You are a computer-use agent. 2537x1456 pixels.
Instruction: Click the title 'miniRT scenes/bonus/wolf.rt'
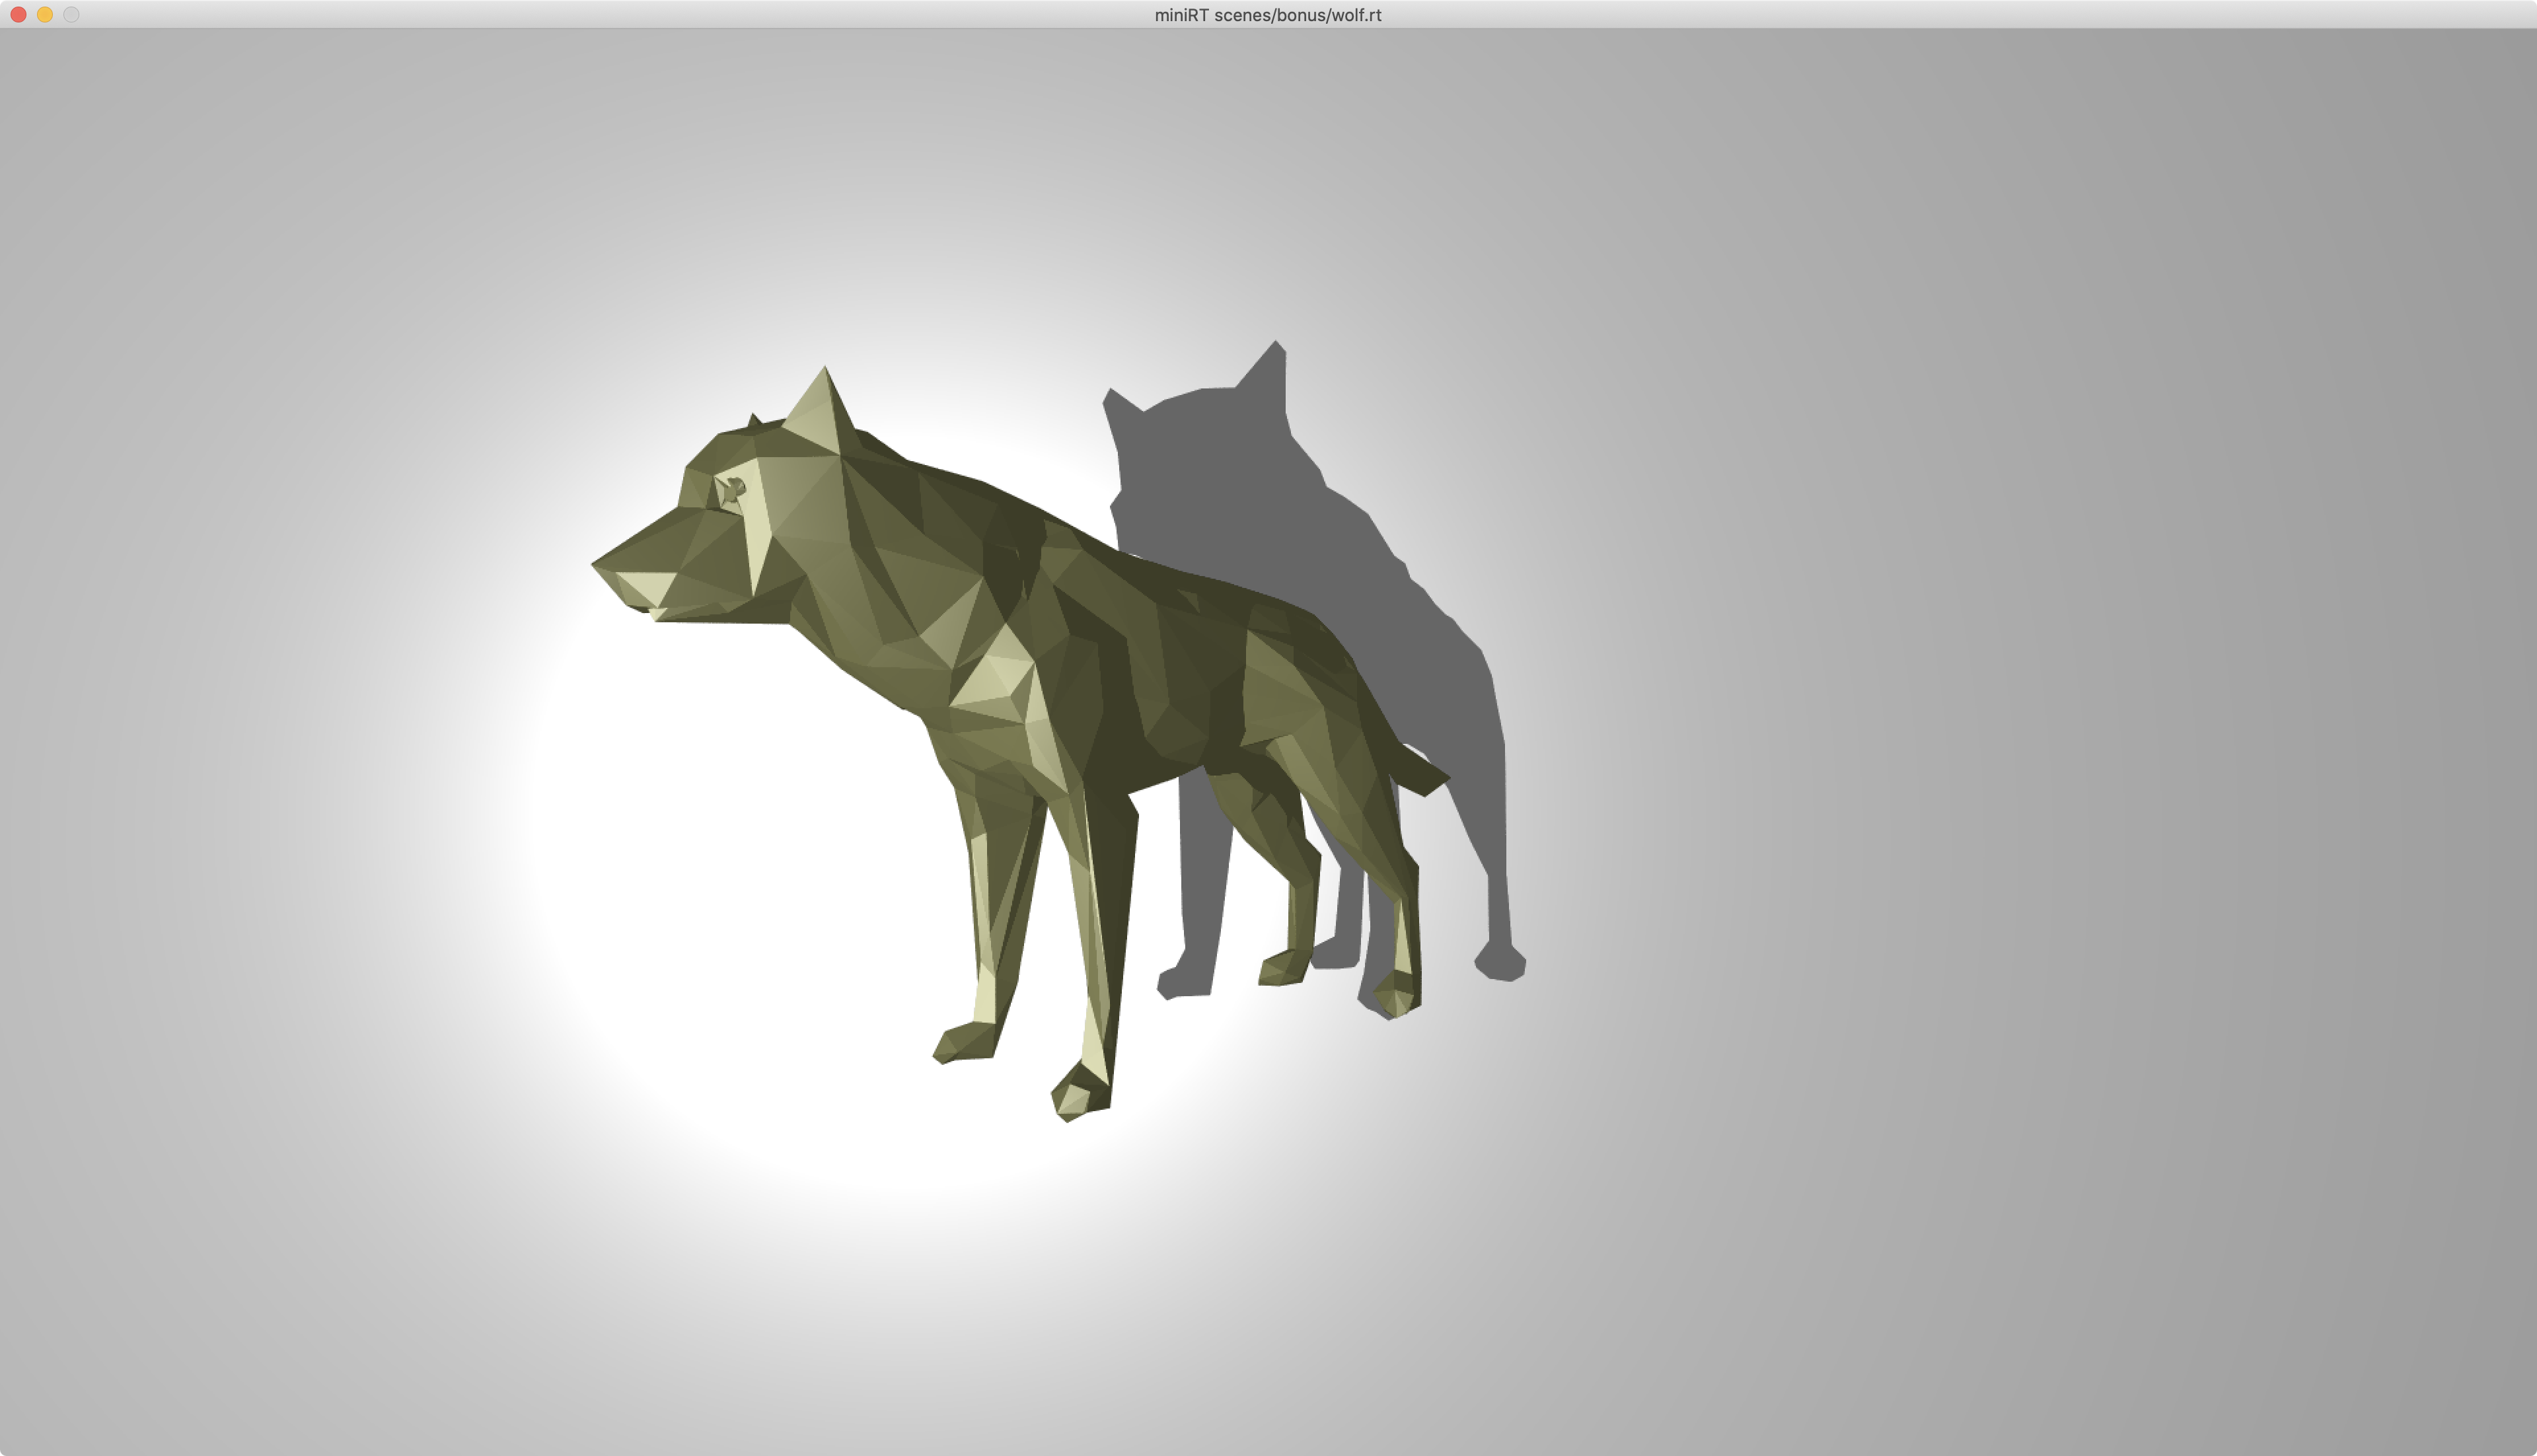(x=1268, y=15)
